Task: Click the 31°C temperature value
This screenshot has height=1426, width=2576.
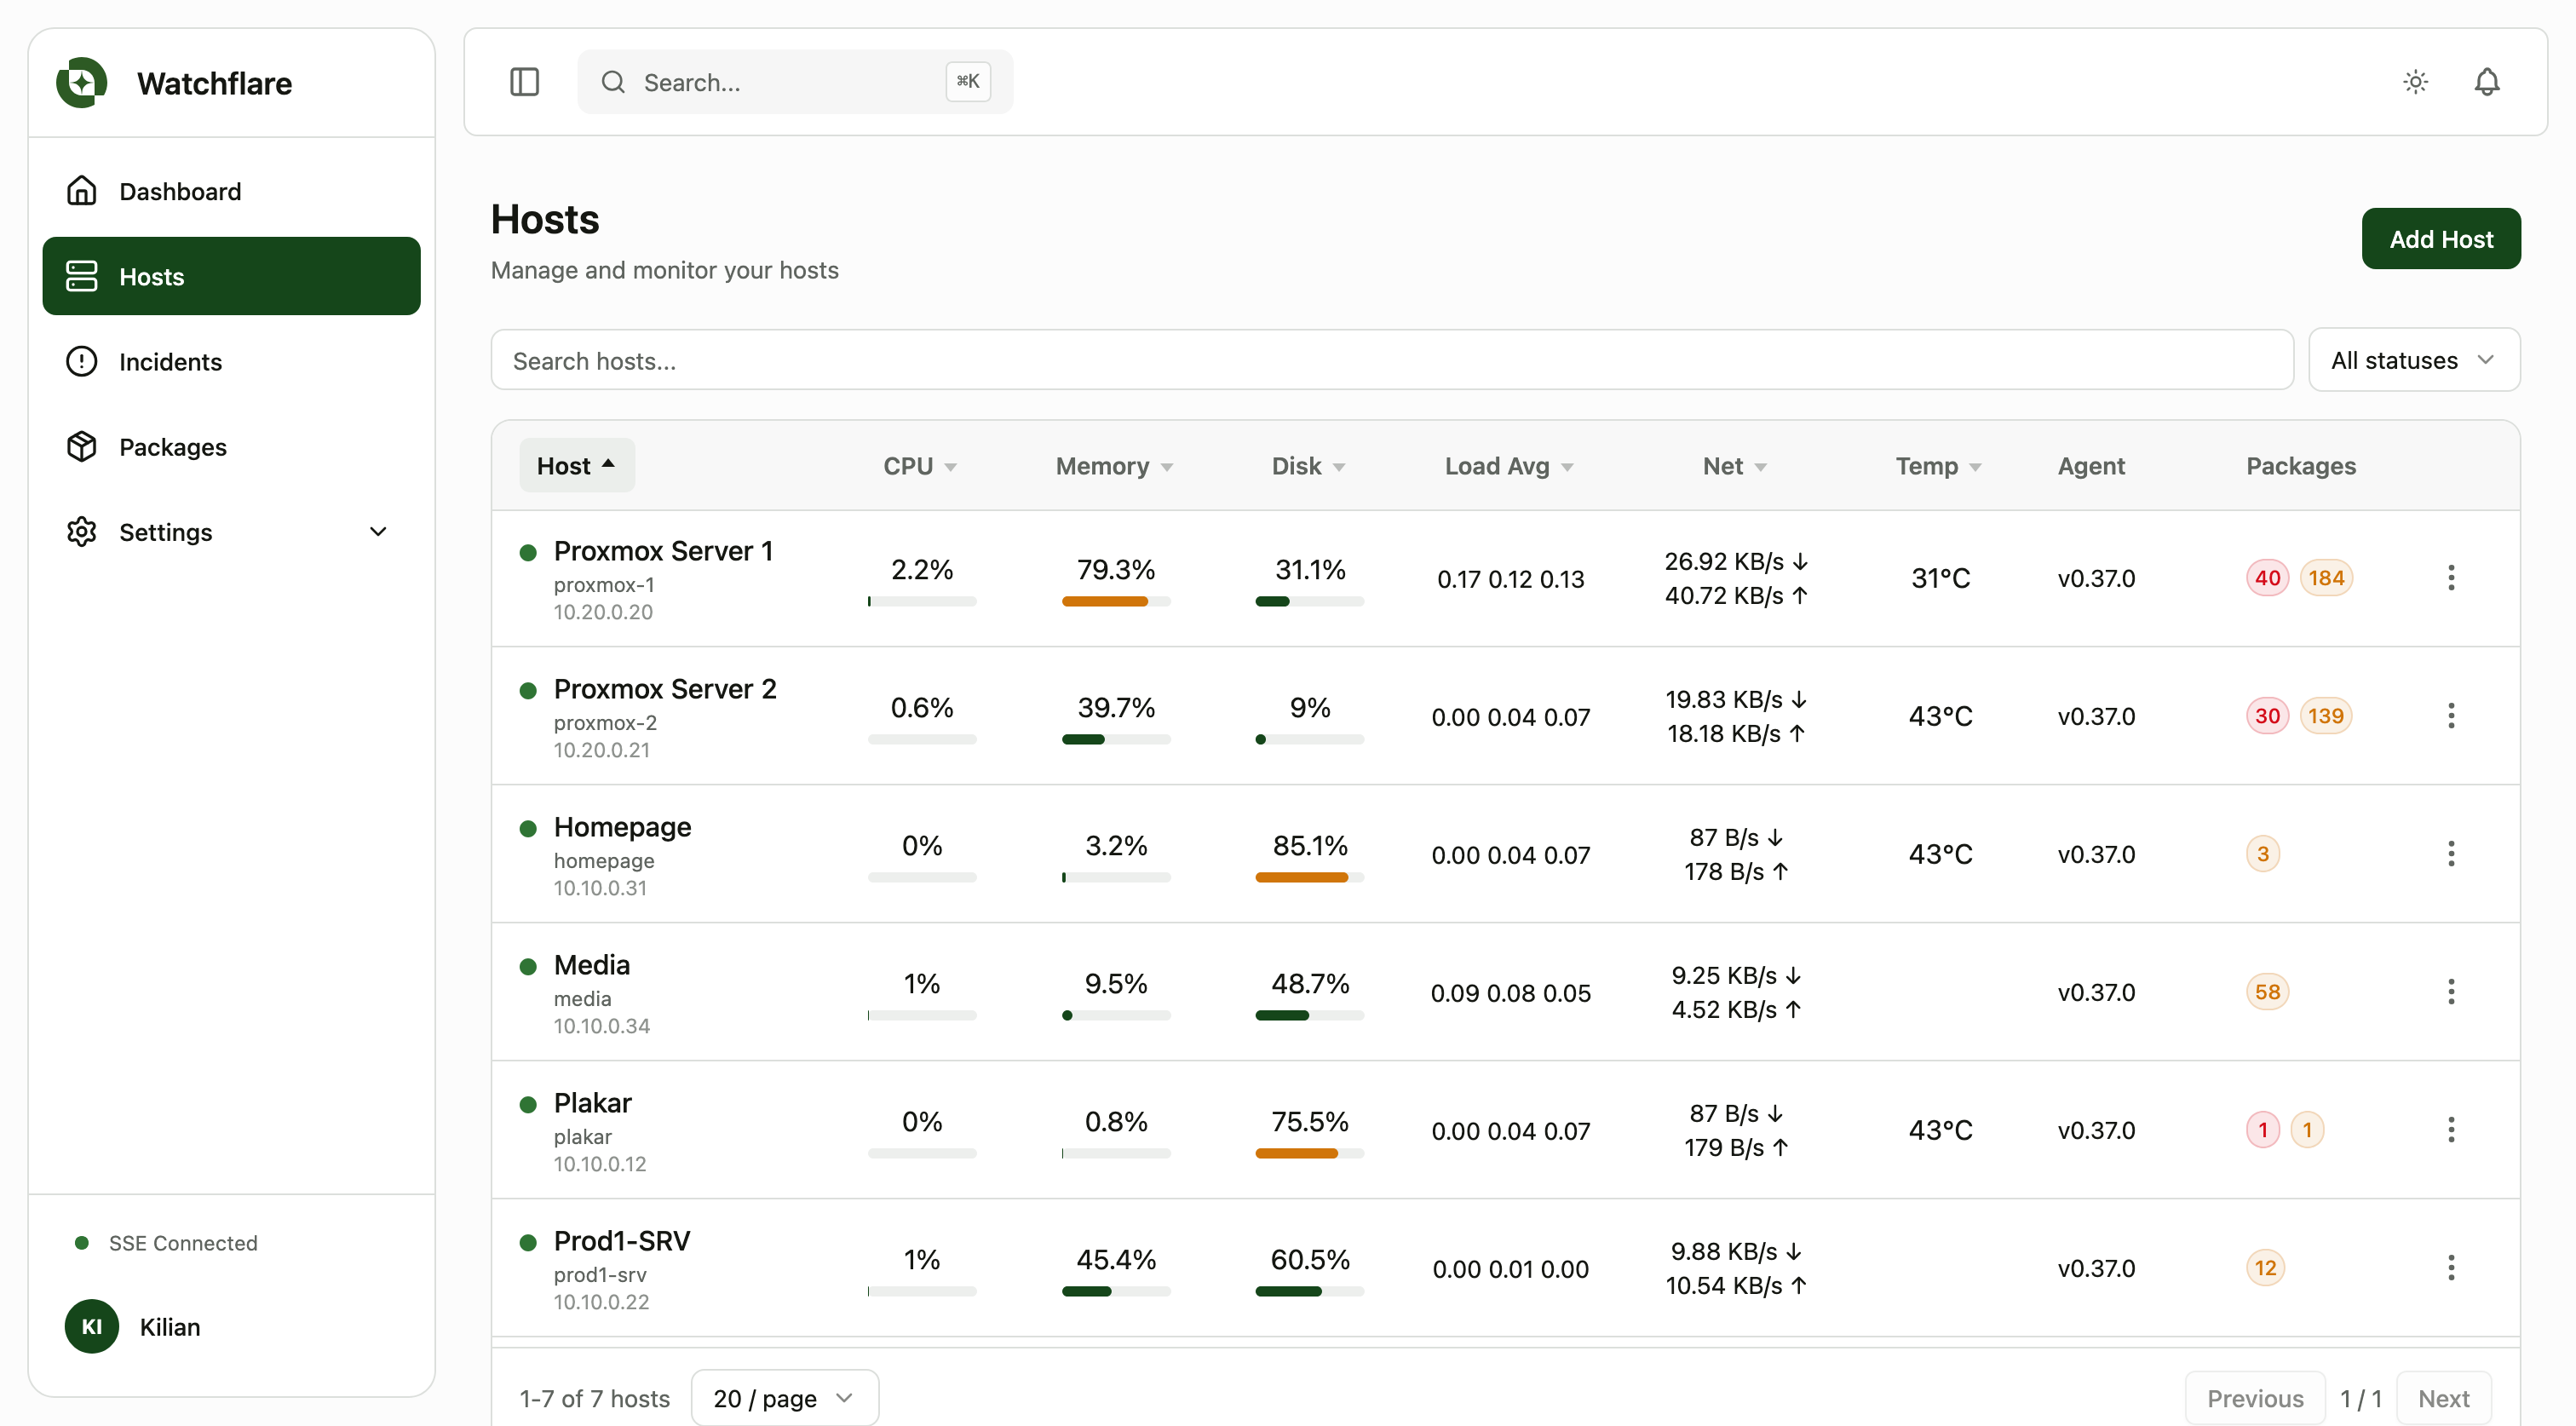Action: (x=1940, y=578)
